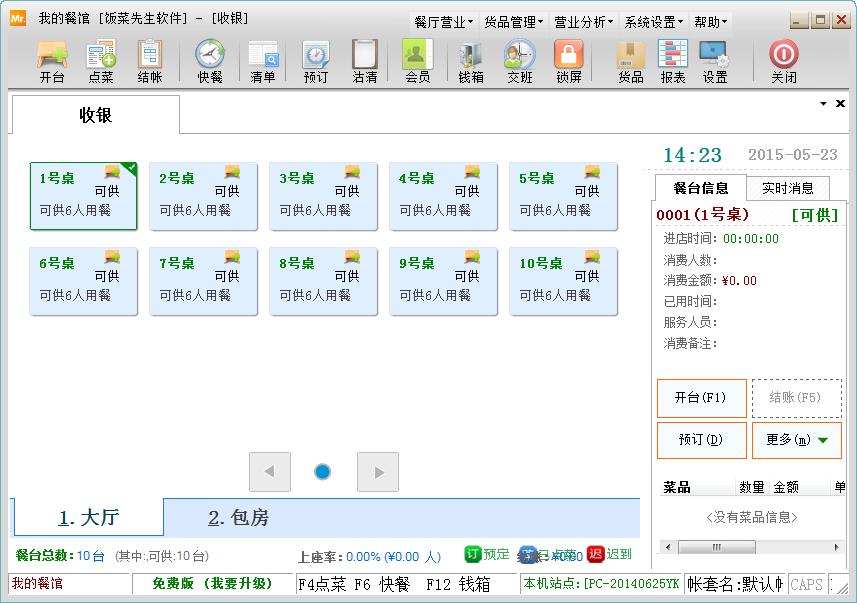Switch to the 实时消息 tab
This screenshot has width=857, height=603.
coord(787,188)
